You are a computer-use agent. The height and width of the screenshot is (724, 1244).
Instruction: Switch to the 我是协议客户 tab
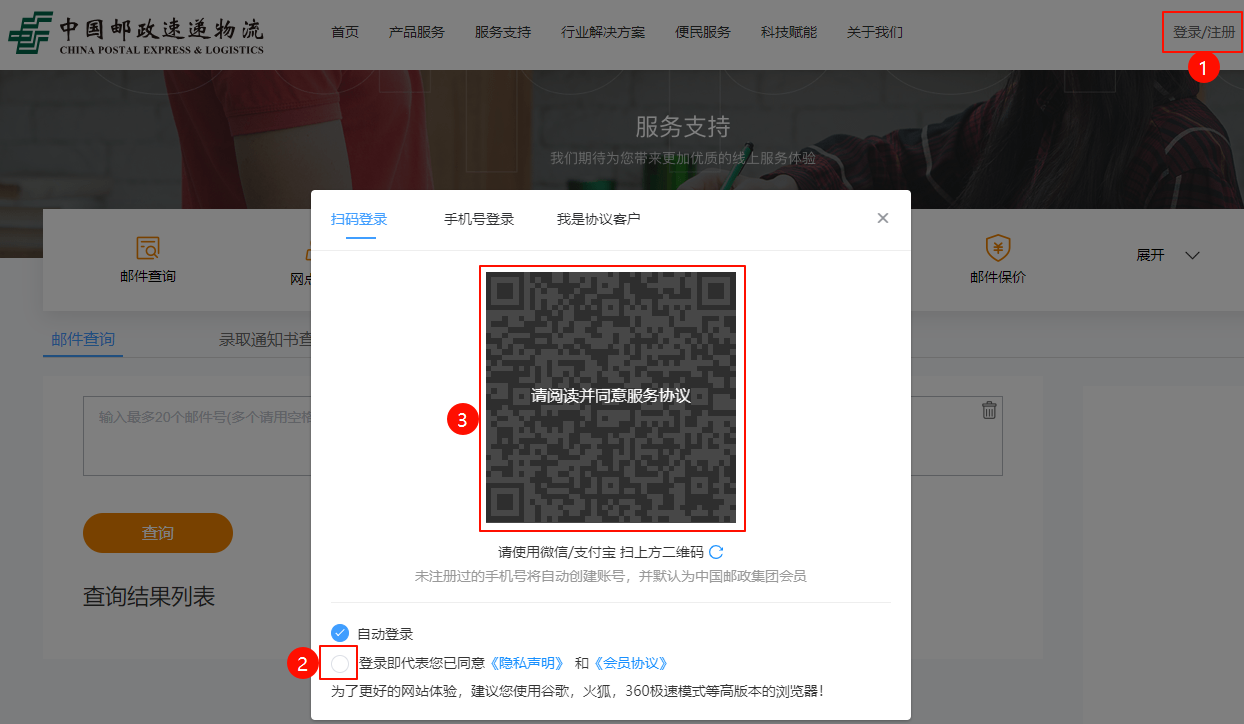tap(598, 219)
